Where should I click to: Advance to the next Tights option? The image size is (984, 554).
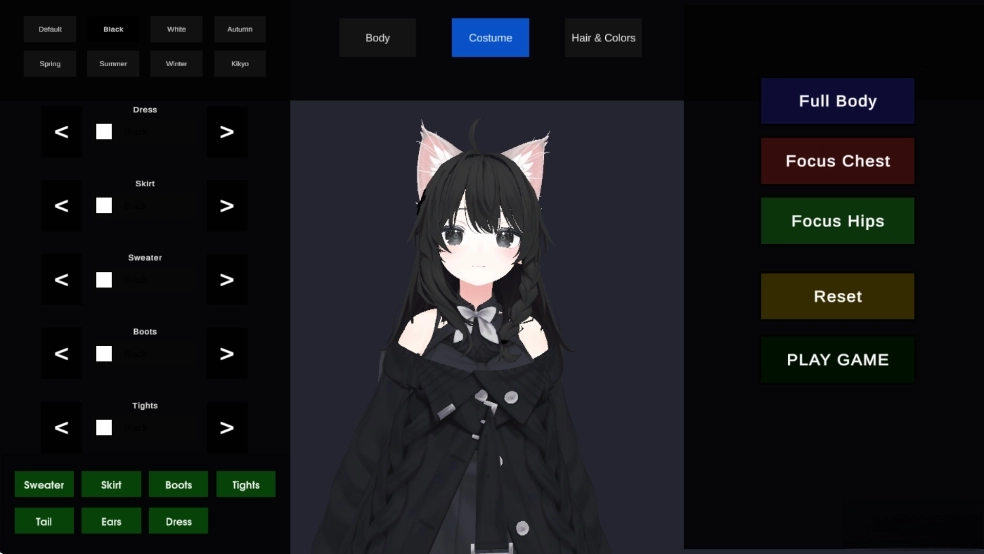(x=227, y=428)
